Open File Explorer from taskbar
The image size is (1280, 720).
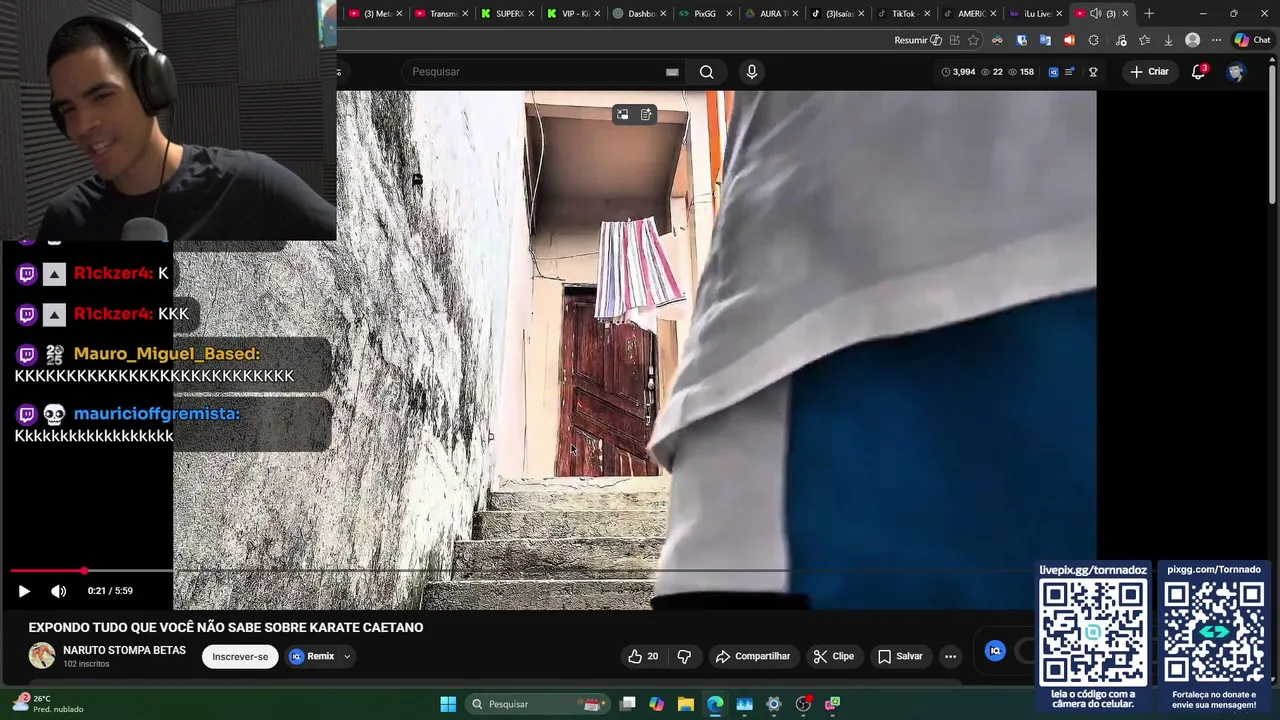pyautogui.click(x=685, y=704)
